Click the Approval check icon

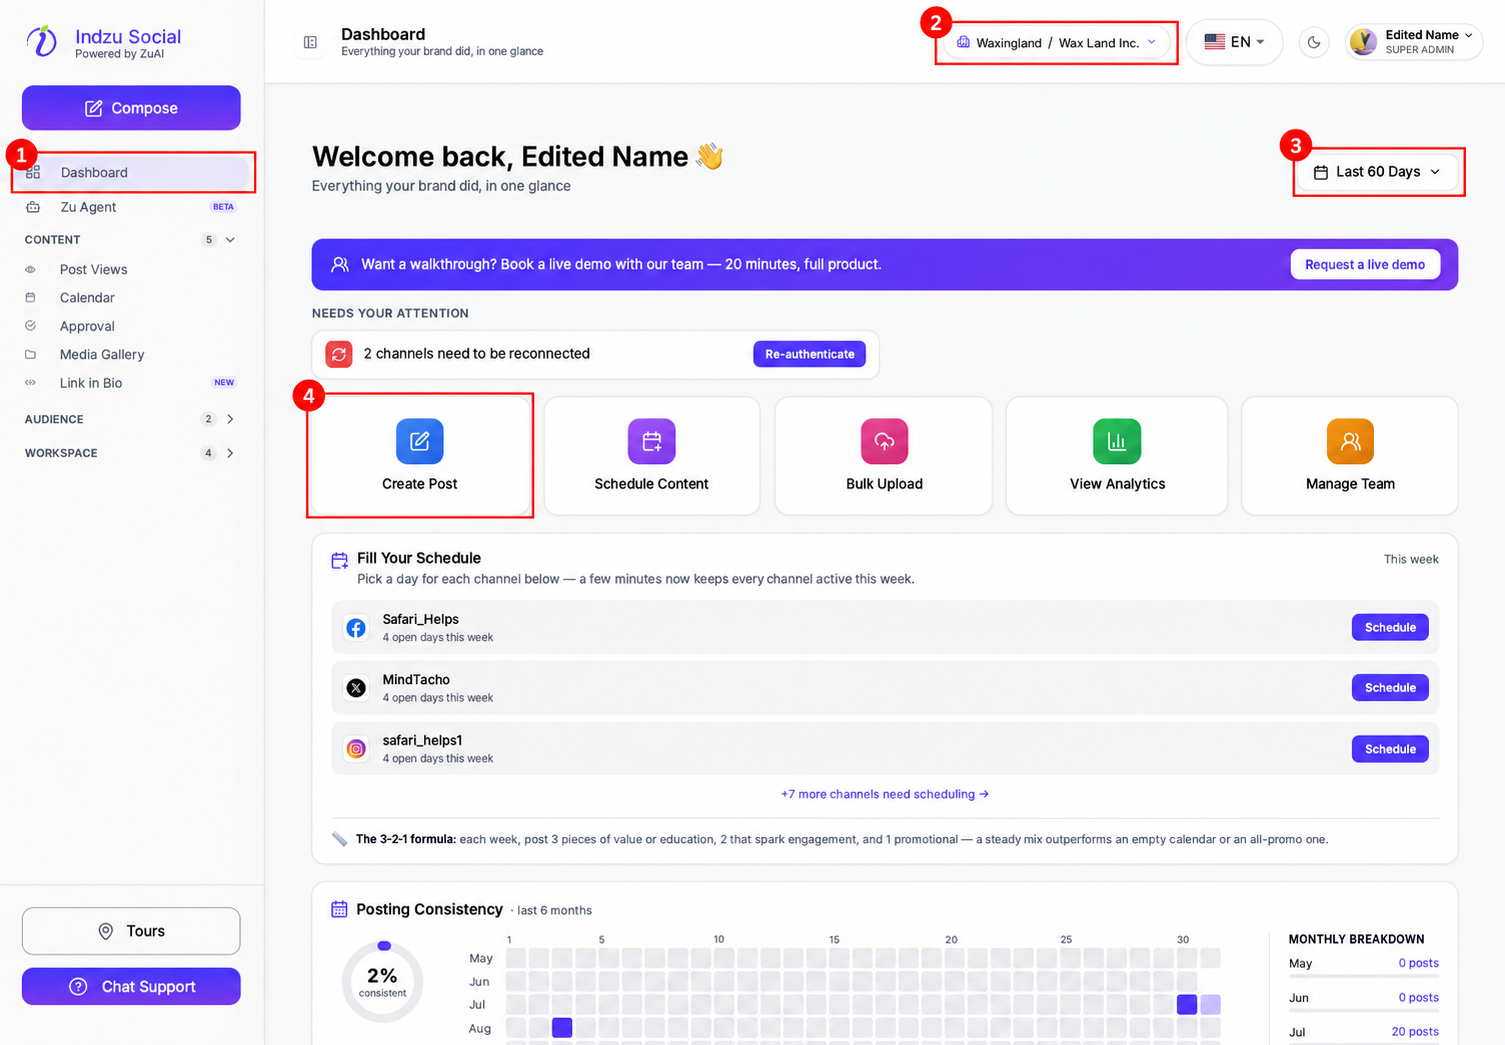coord(30,326)
